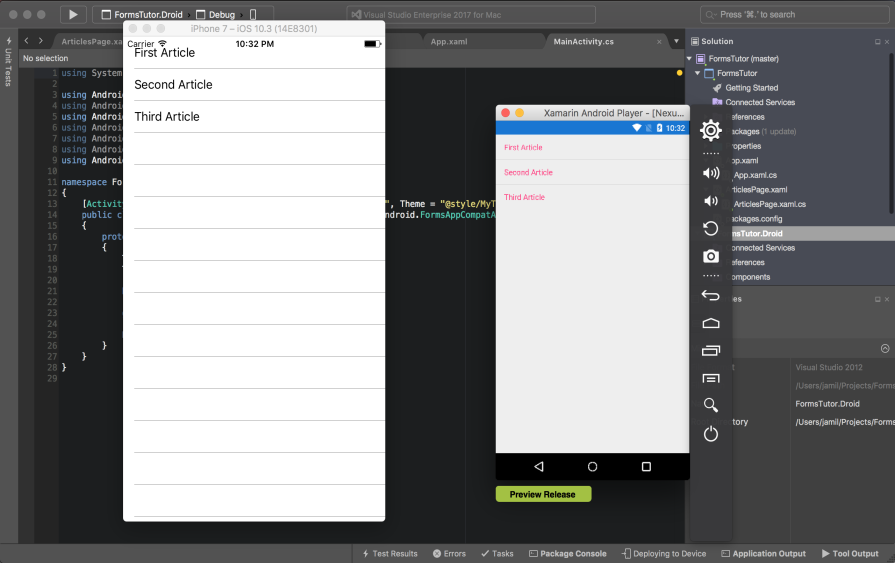The height and width of the screenshot is (563, 895).
Task: Close the Solution pad
Action: point(887,42)
